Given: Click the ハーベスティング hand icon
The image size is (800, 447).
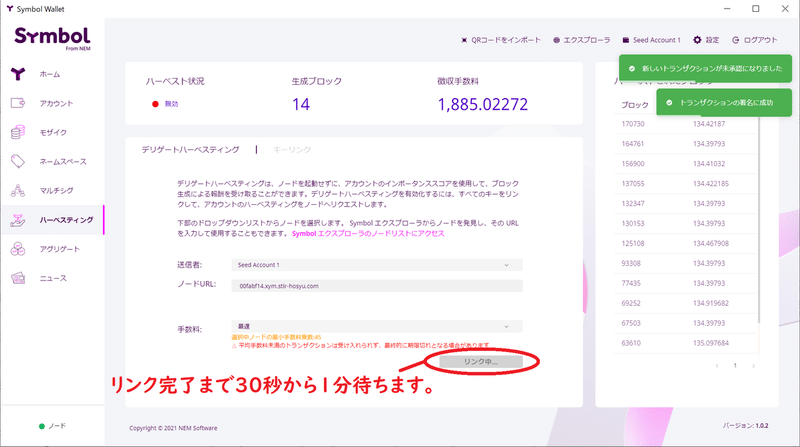Looking at the screenshot, I should (x=18, y=220).
